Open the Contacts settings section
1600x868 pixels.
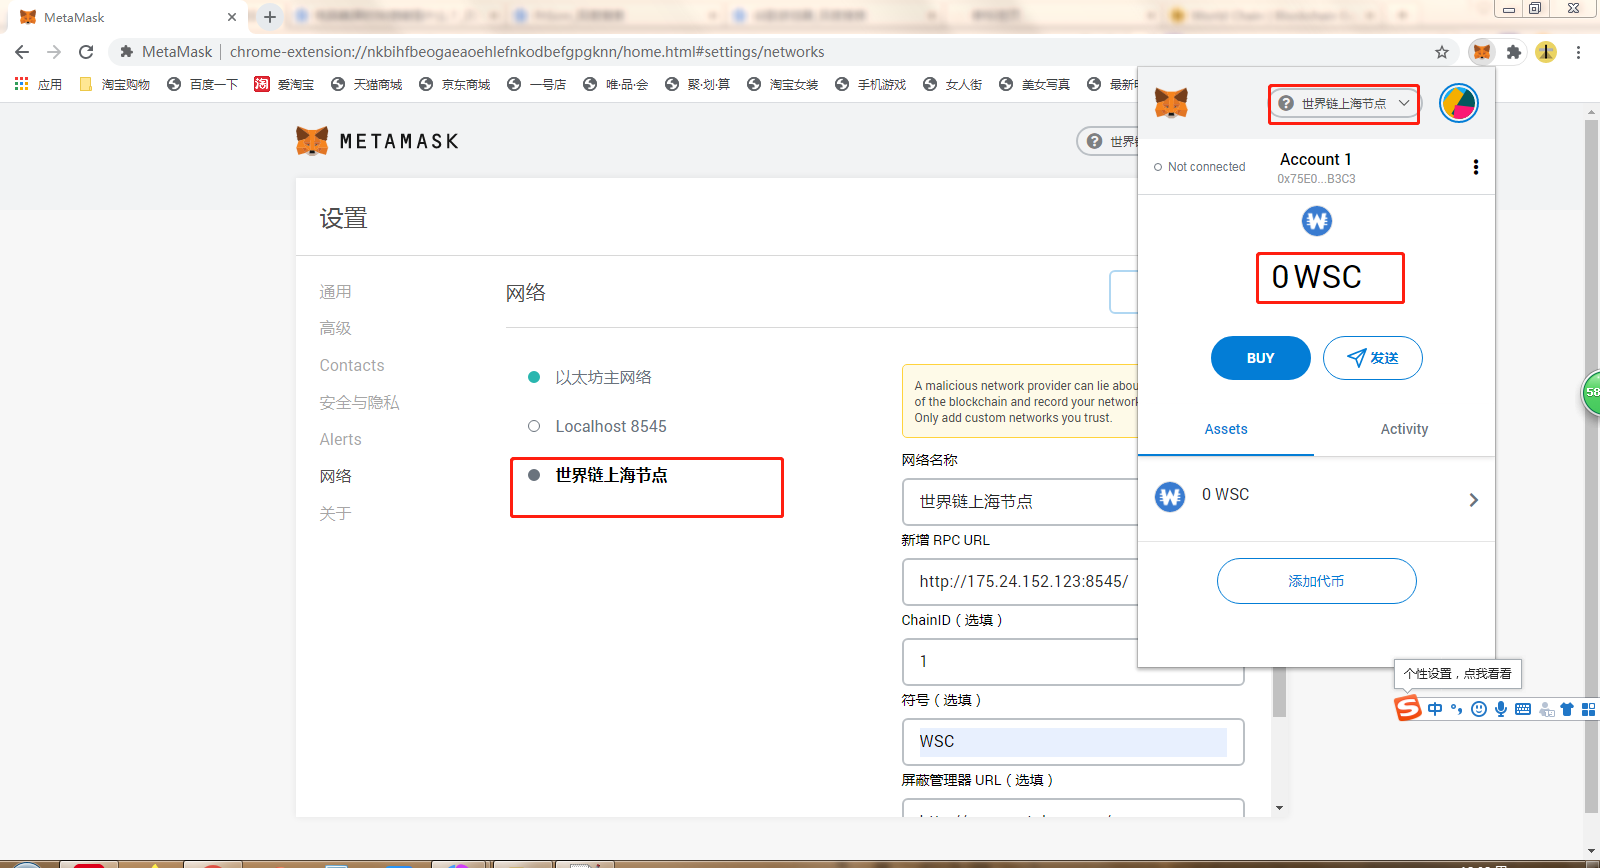[x=352, y=365]
